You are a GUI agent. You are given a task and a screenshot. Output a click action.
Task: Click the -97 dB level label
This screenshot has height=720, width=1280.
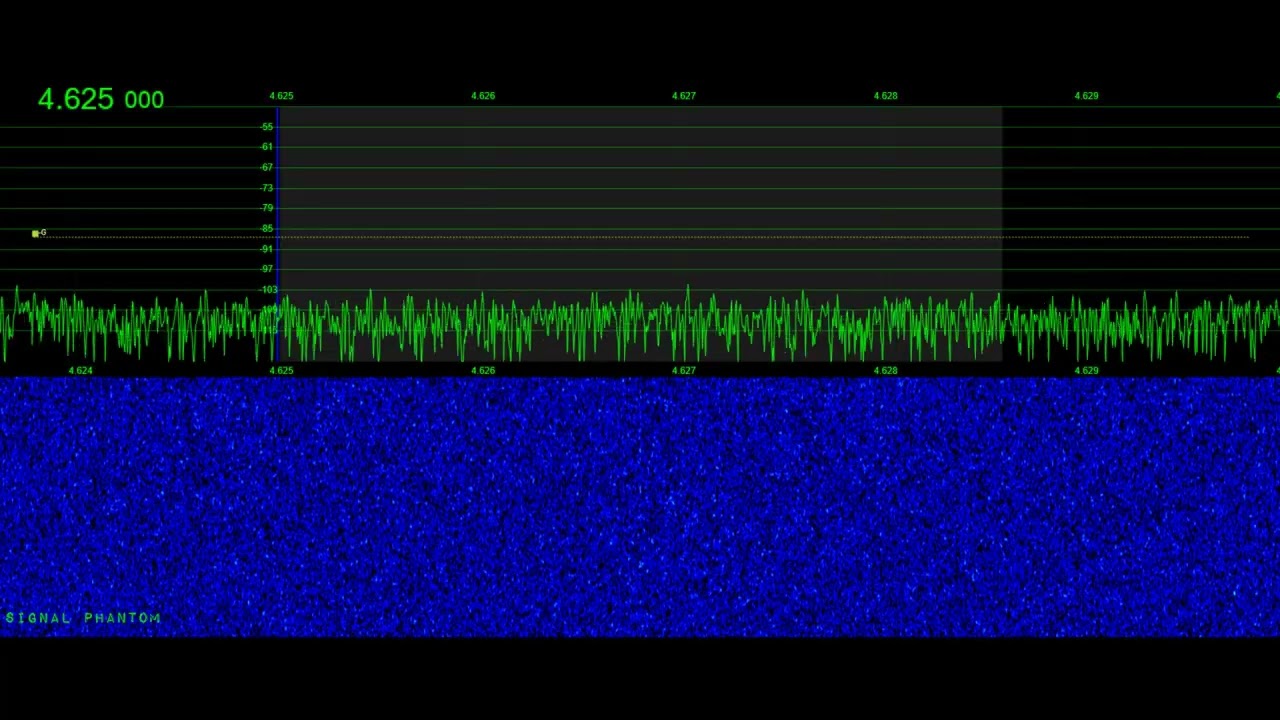point(267,269)
